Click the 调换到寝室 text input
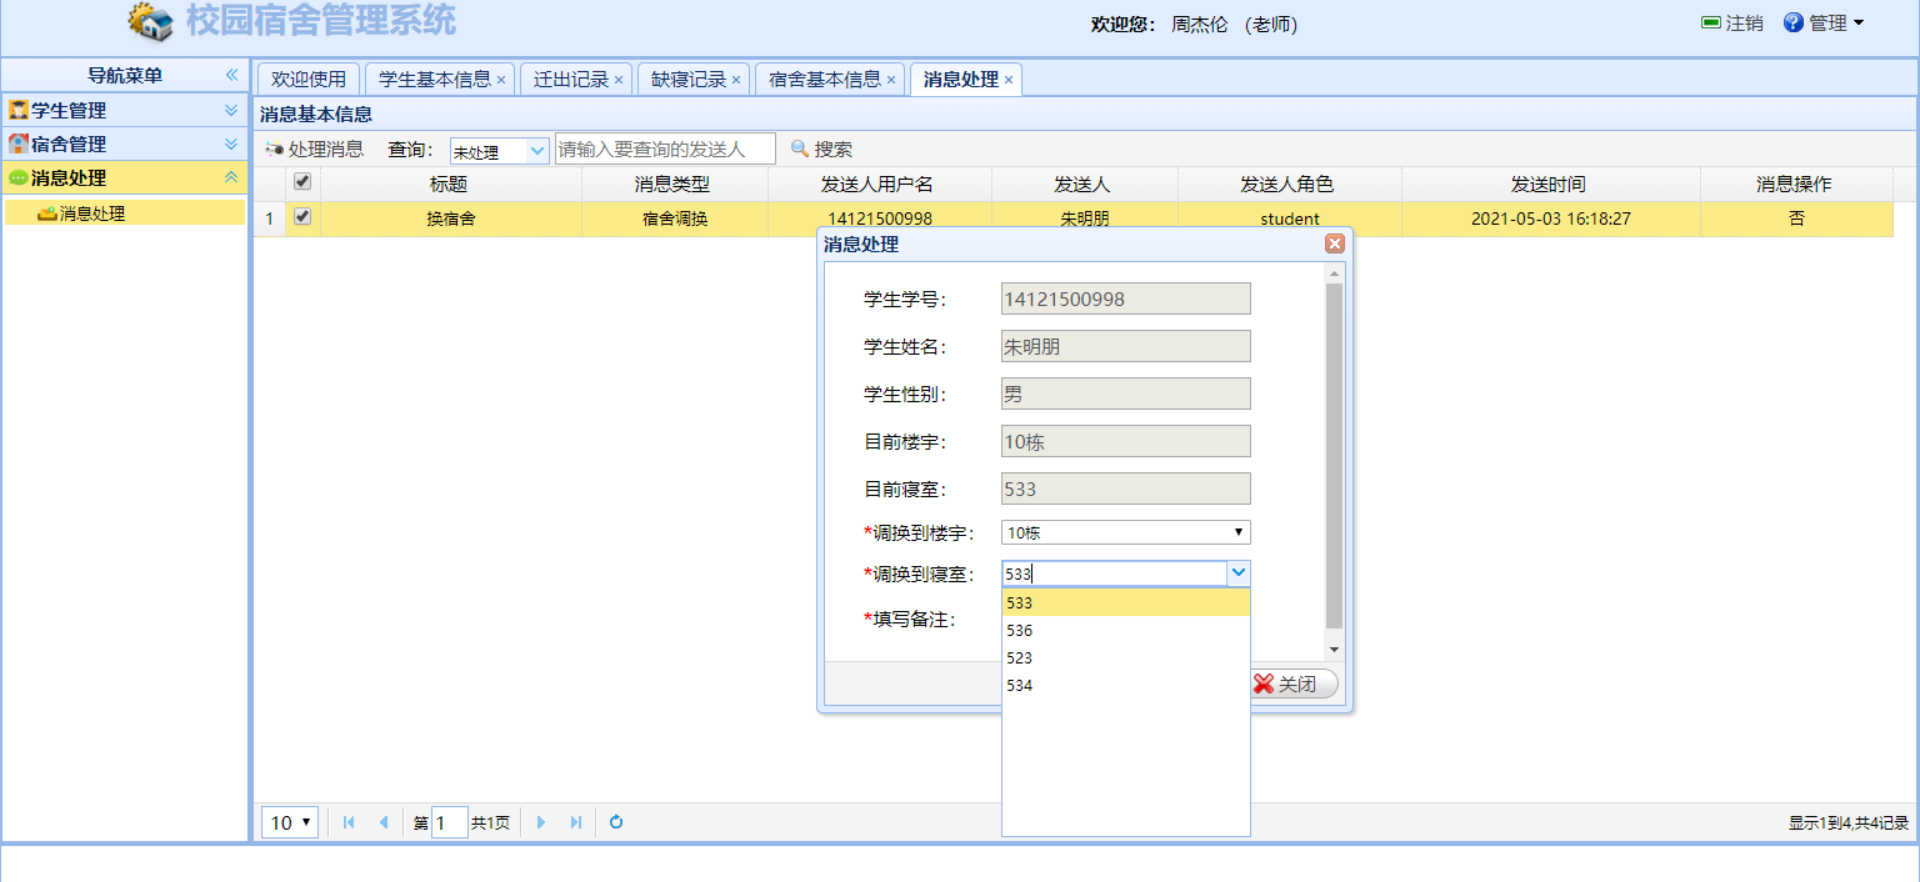This screenshot has height=882, width=1920. pos(1114,573)
